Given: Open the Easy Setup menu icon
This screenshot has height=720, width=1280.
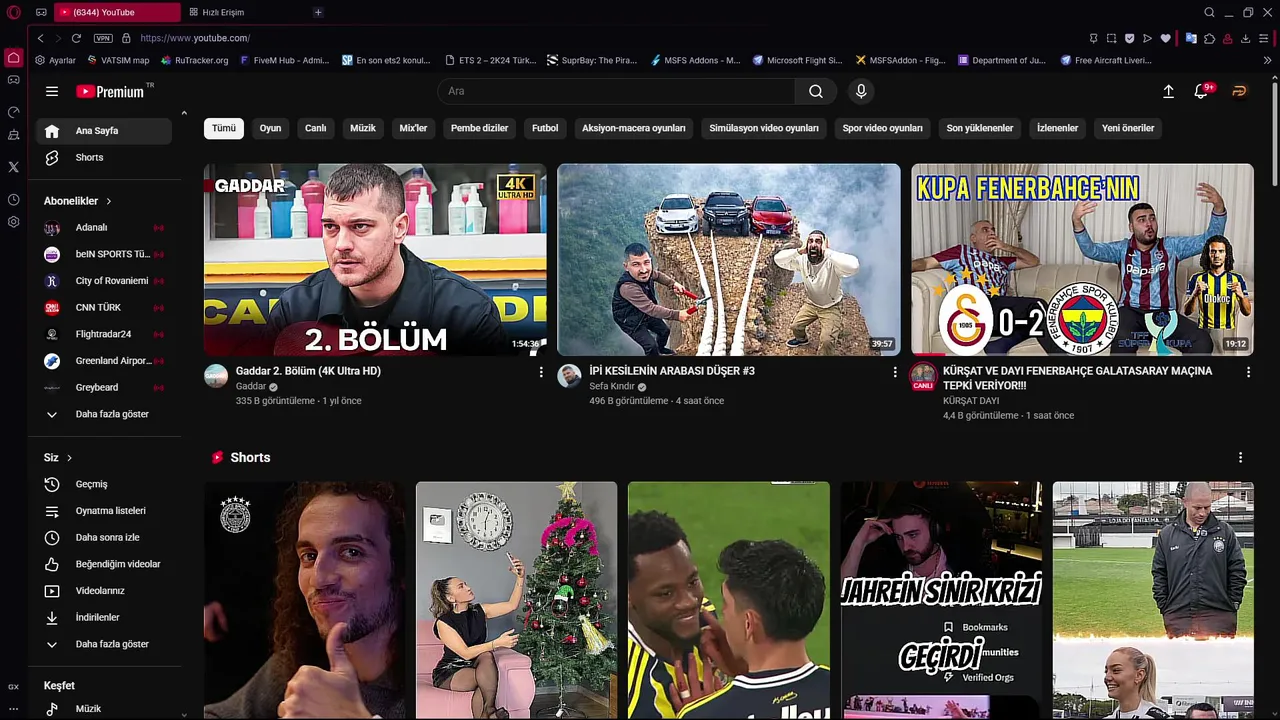Looking at the screenshot, I should (x=1264, y=38).
